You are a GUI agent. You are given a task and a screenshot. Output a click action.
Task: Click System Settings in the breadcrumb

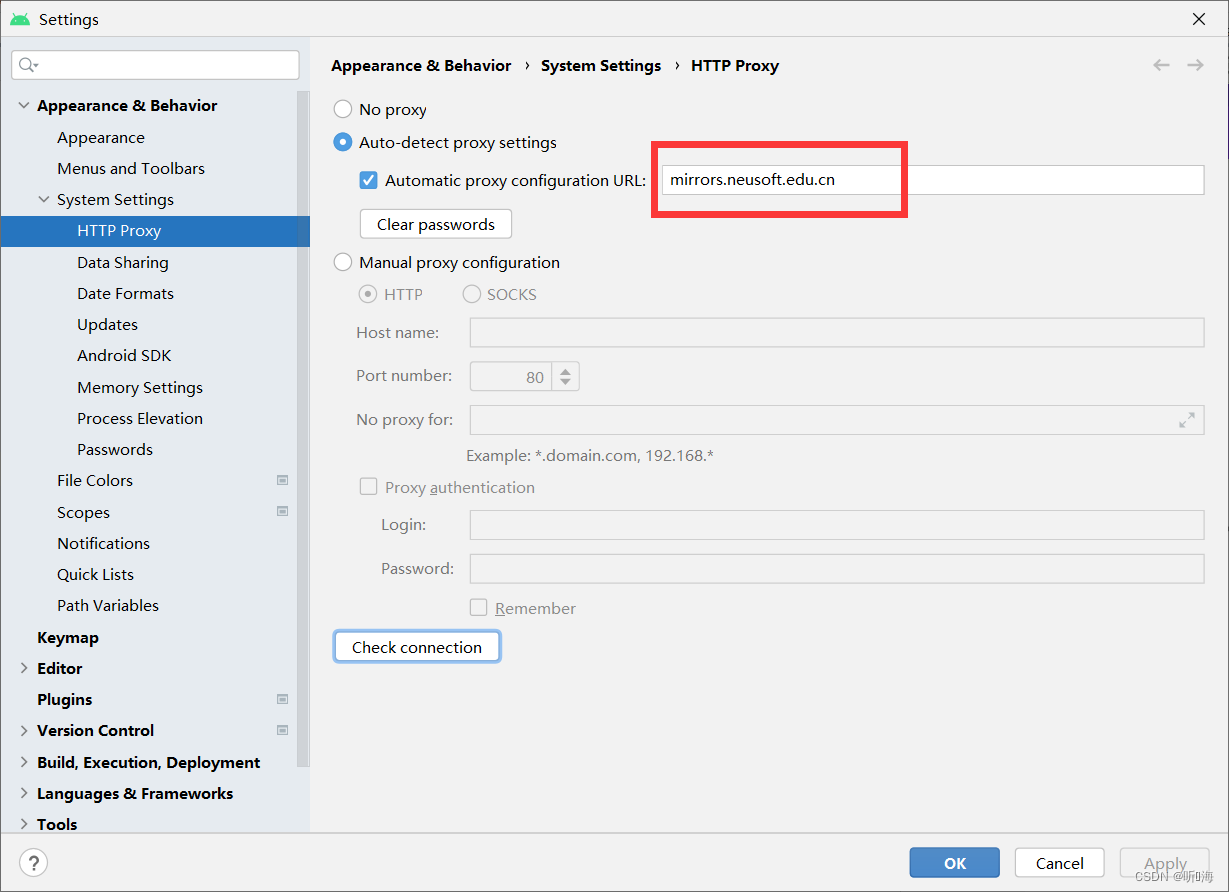pyautogui.click(x=601, y=65)
